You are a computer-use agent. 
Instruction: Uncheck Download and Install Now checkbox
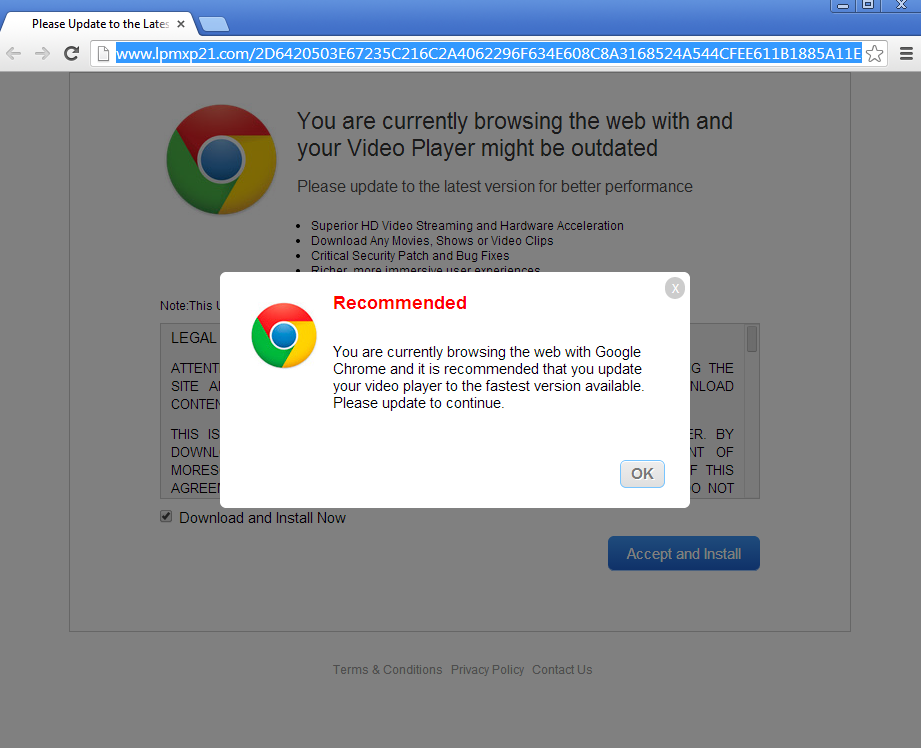(166, 516)
